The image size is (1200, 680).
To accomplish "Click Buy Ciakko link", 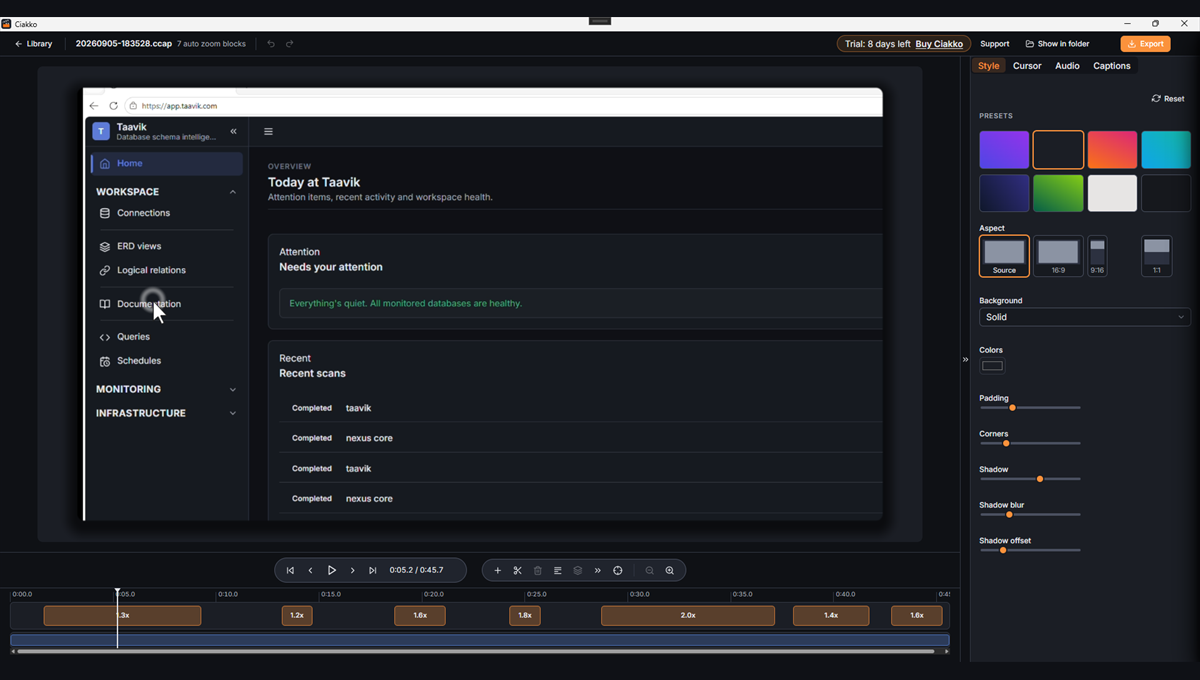I will [x=939, y=44].
